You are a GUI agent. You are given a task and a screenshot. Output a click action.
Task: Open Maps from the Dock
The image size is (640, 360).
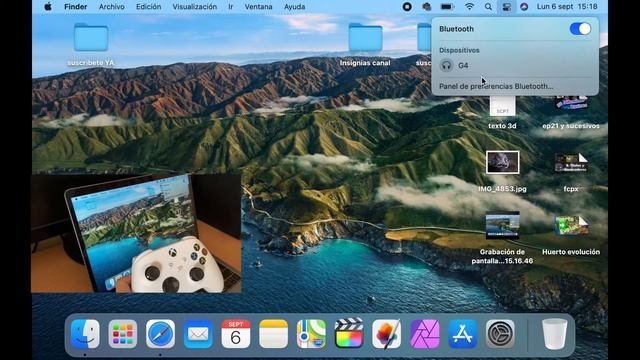click(x=311, y=334)
